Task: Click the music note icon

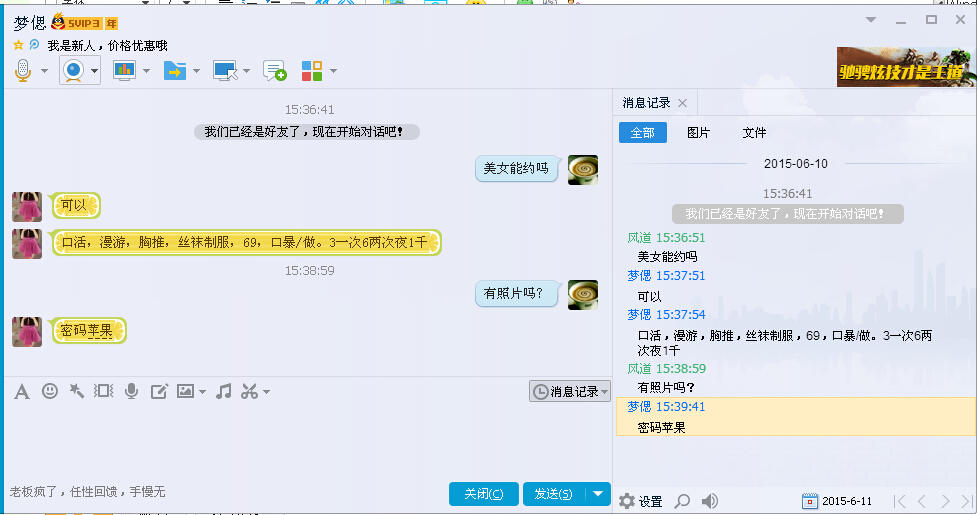Action: pos(223,391)
